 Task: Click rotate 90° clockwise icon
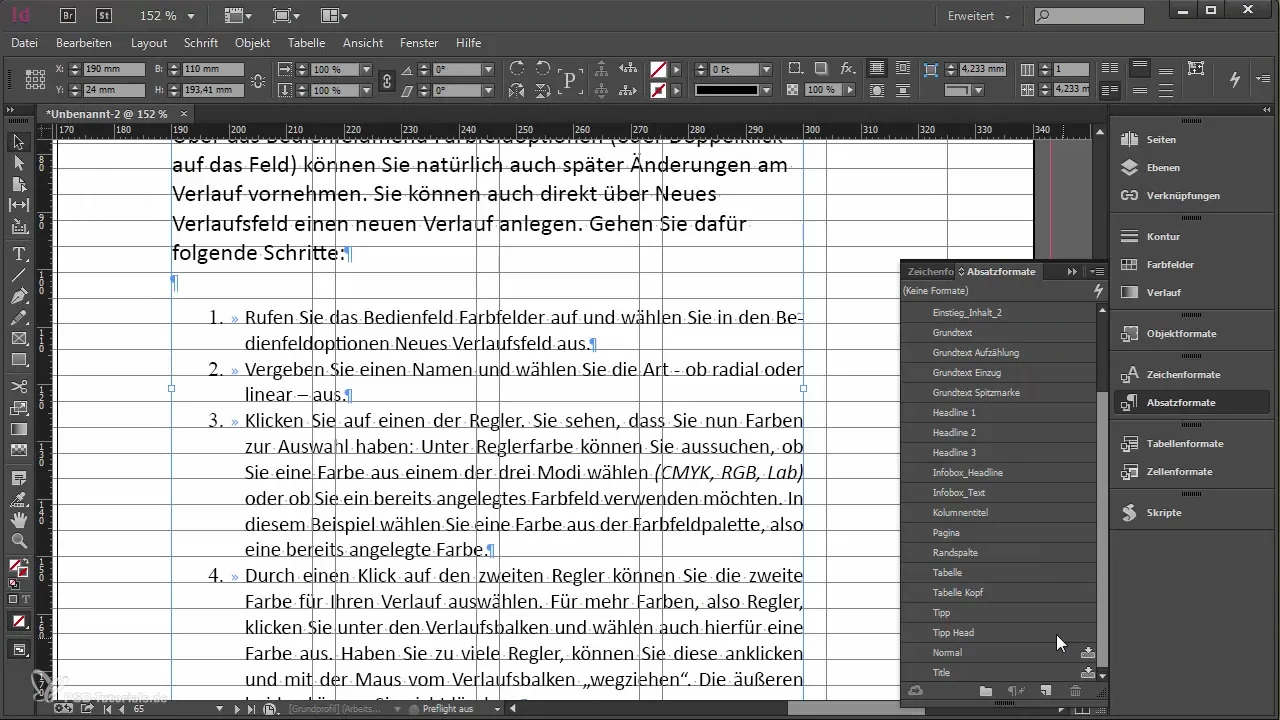pos(517,69)
